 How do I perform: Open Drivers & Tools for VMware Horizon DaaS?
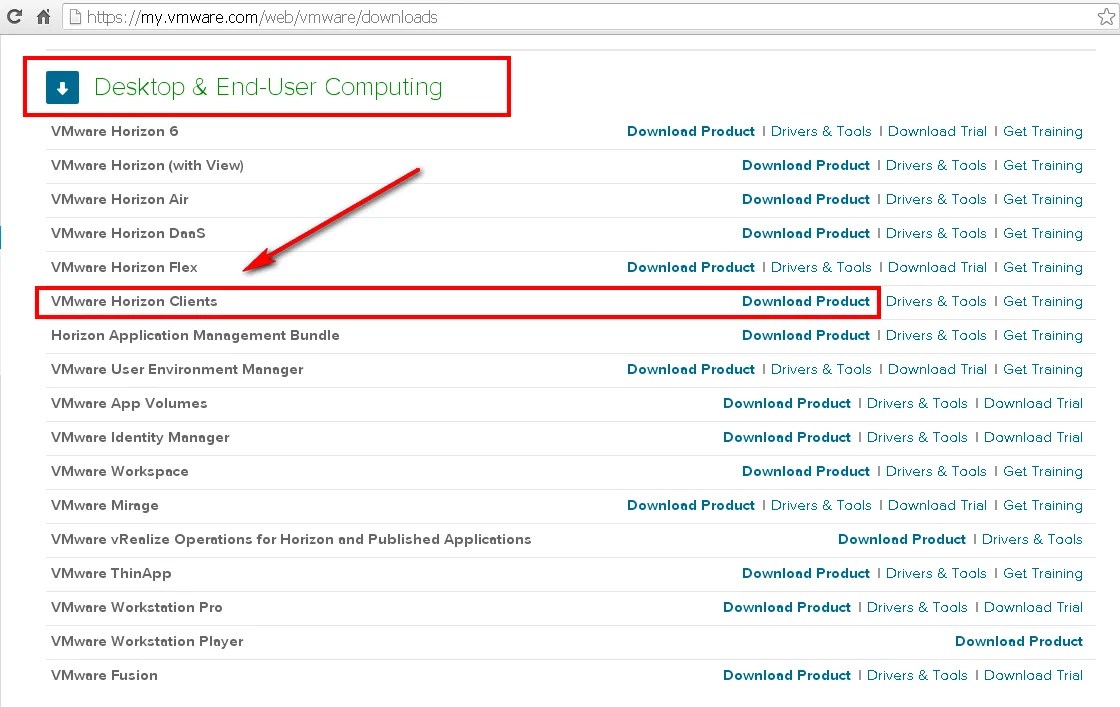[x=936, y=234]
